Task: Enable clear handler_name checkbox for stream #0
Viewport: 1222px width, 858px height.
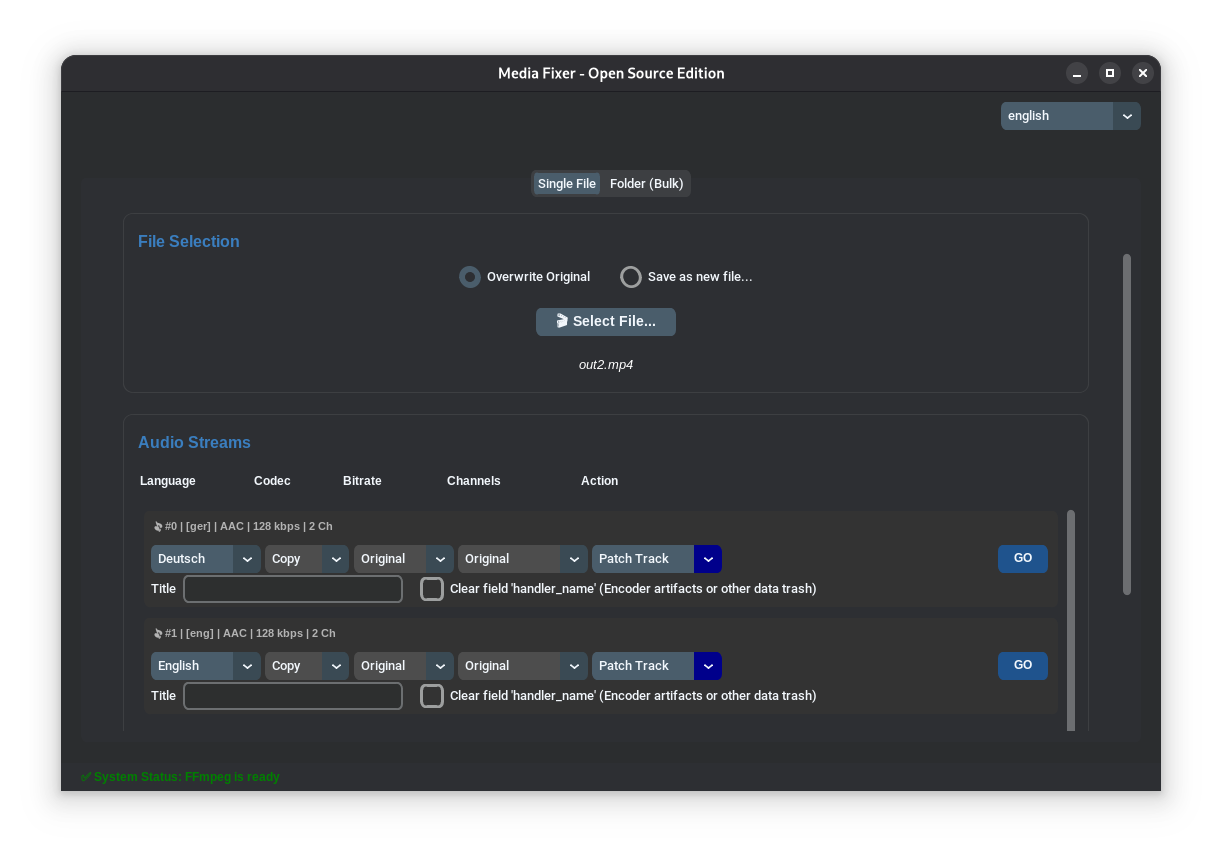Action: point(432,589)
